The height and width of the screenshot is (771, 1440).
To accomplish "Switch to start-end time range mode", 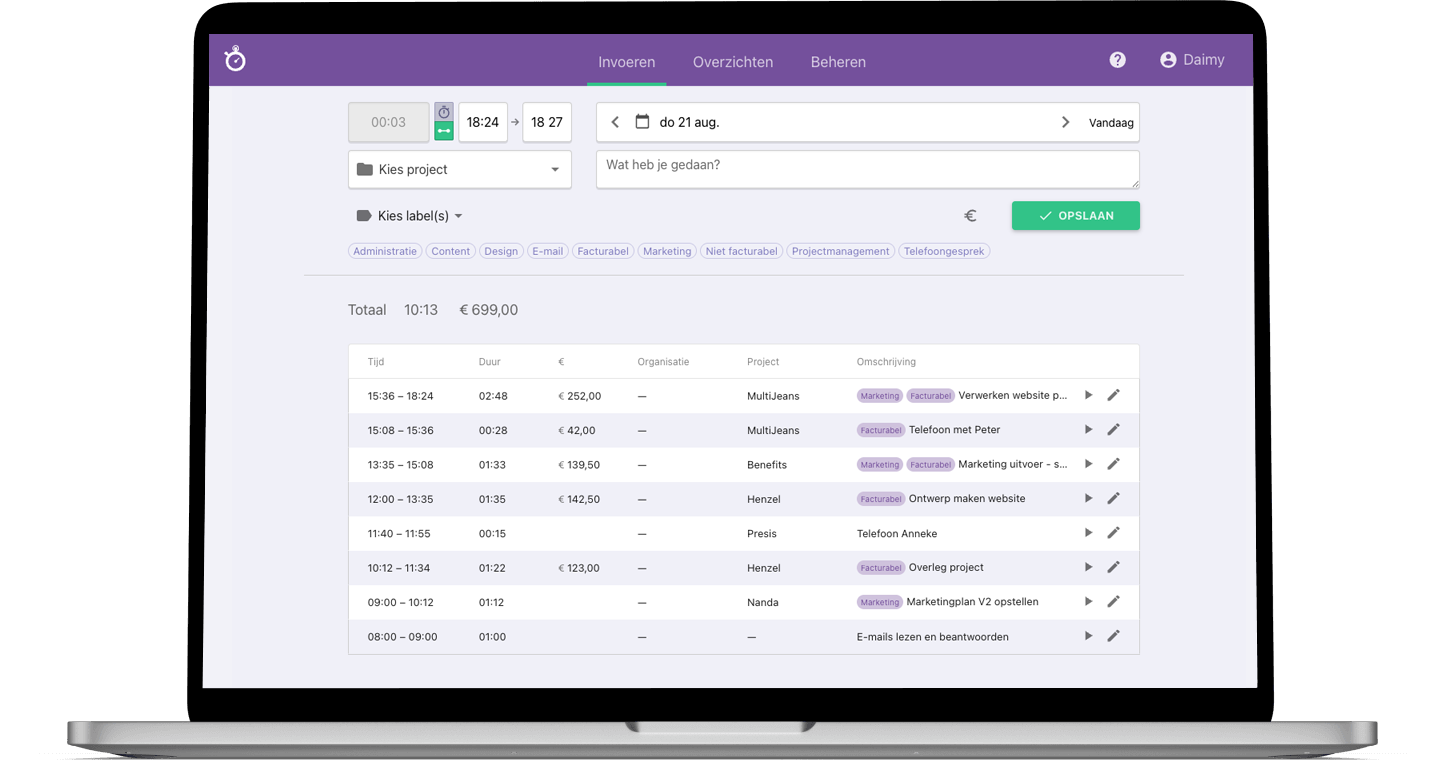I will (x=444, y=131).
